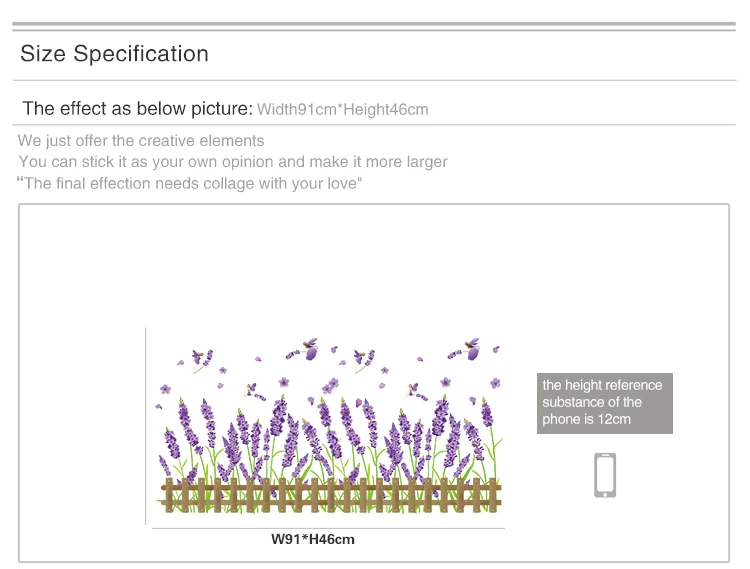Click the lavender wall sticker preview image

pos(328,430)
